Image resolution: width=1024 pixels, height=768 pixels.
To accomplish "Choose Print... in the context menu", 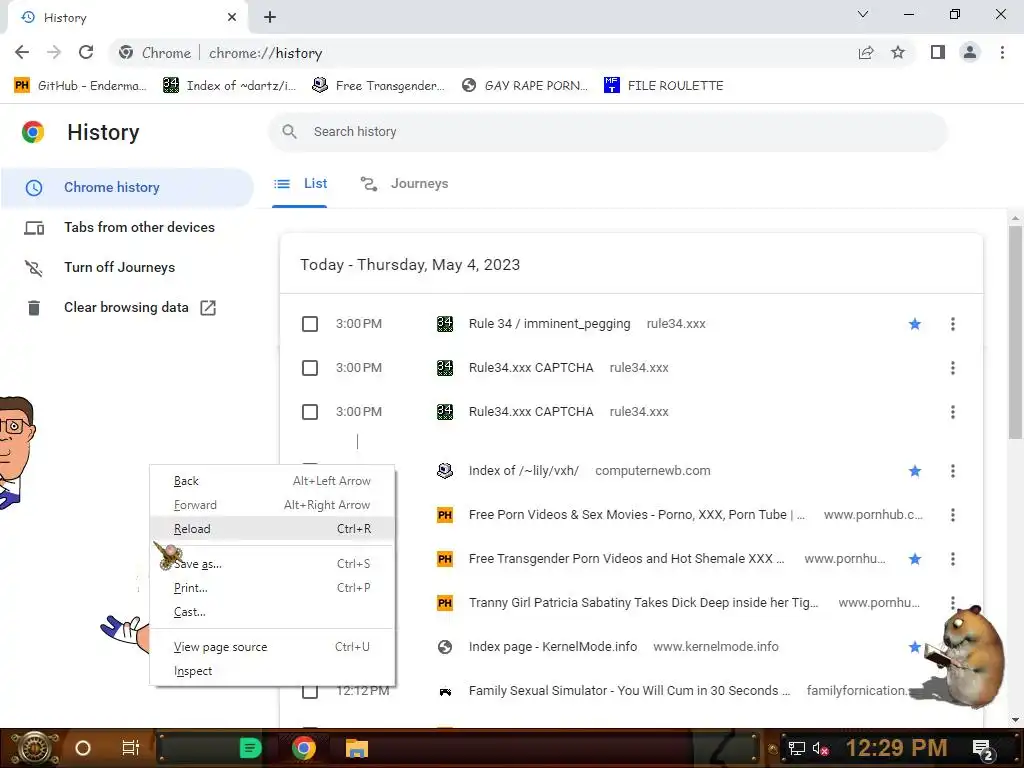I will (272, 588).
